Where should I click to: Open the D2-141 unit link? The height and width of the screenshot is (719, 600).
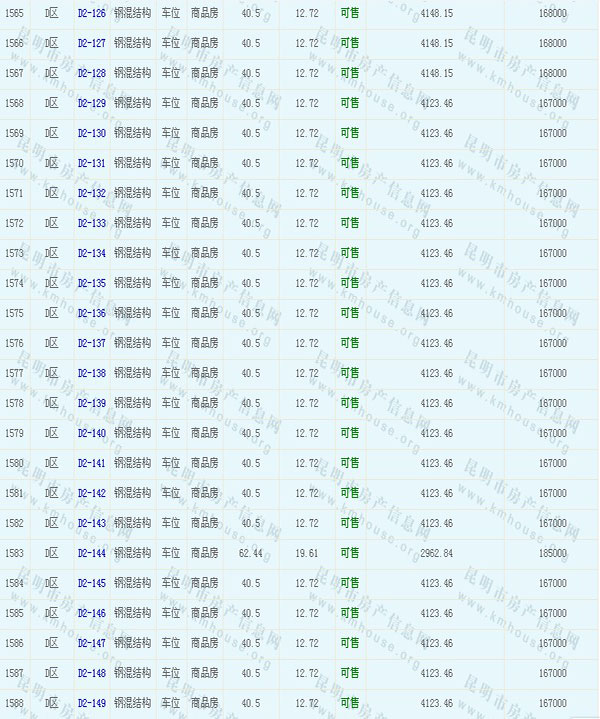(91, 464)
